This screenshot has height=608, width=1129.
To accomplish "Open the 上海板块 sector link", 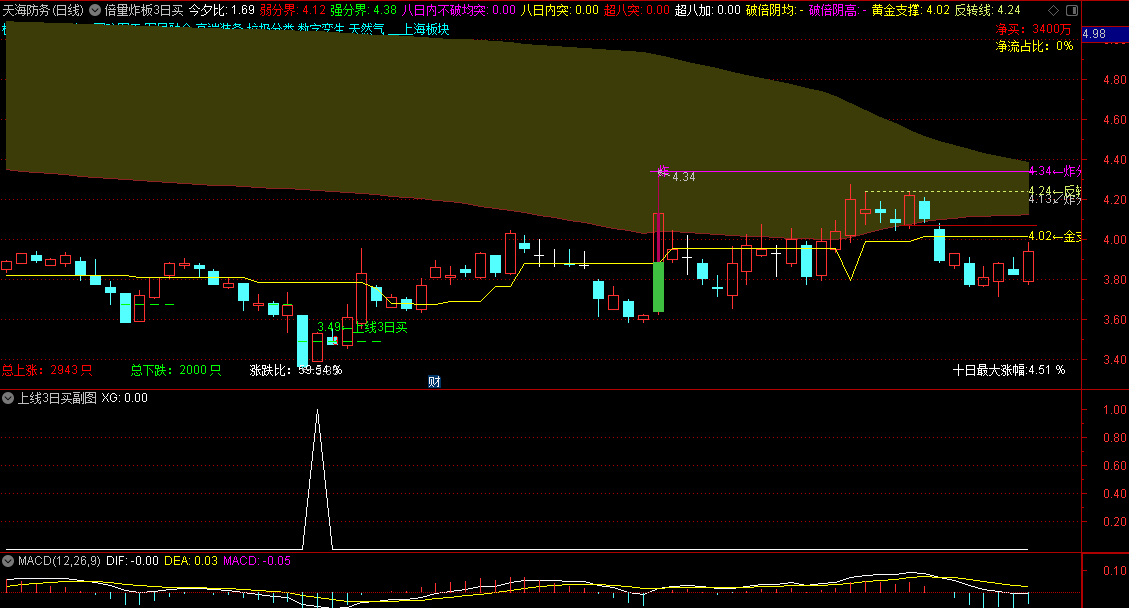I will pos(426,30).
